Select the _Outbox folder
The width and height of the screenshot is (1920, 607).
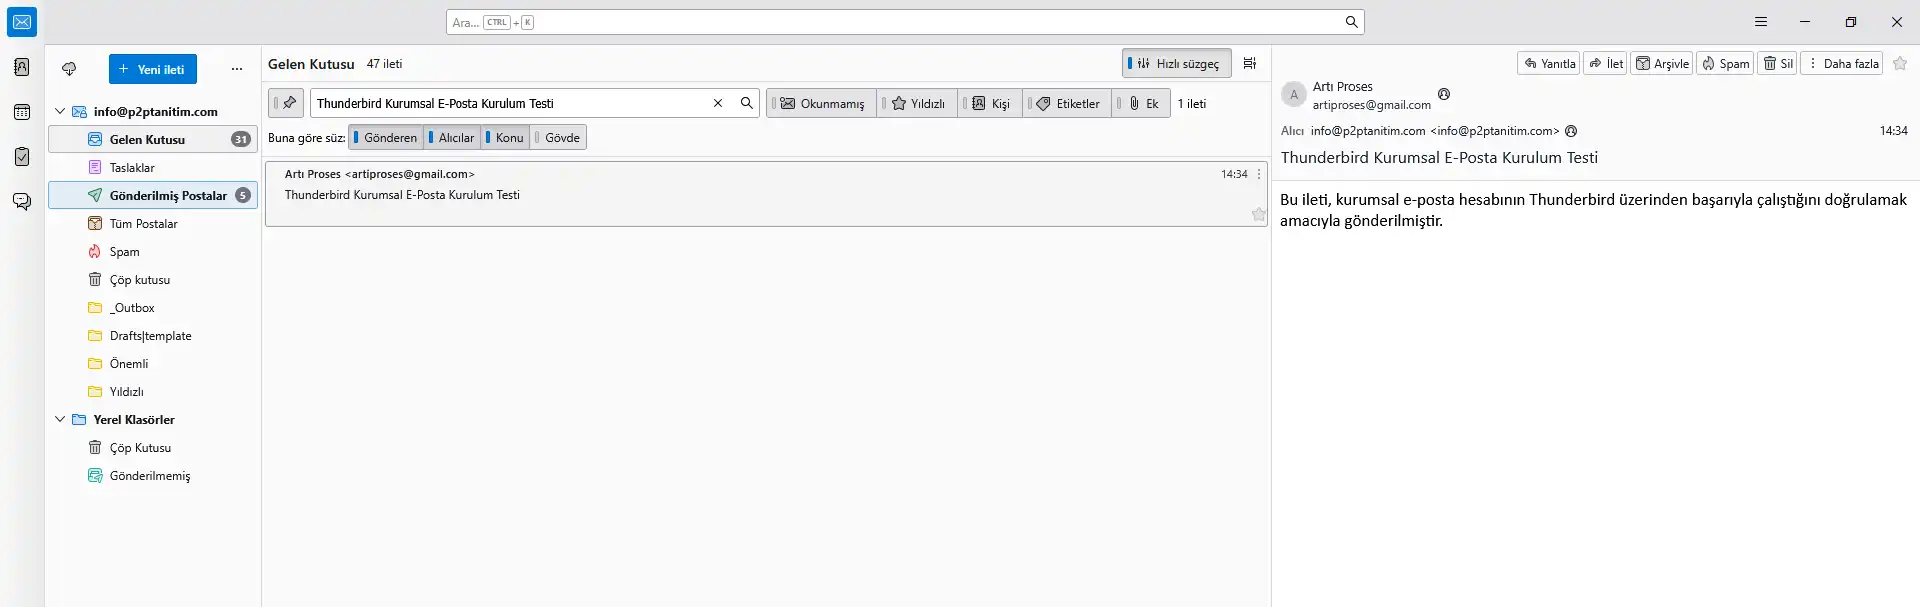[x=153, y=307]
